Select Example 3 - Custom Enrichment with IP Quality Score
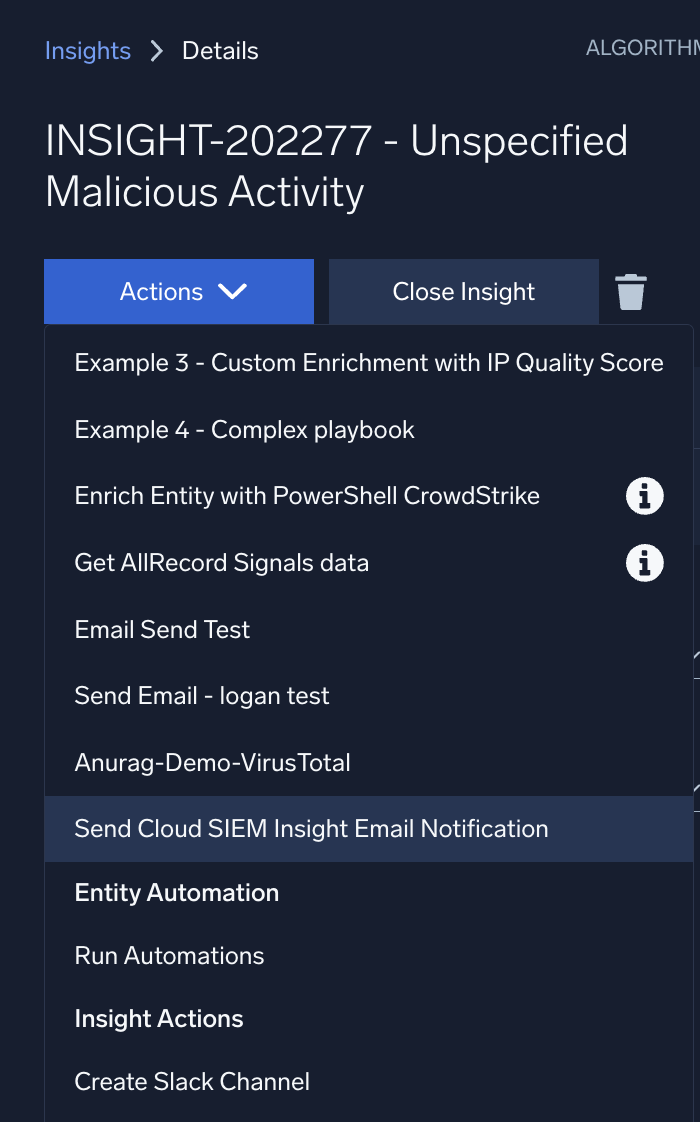The image size is (700, 1122). coord(368,362)
